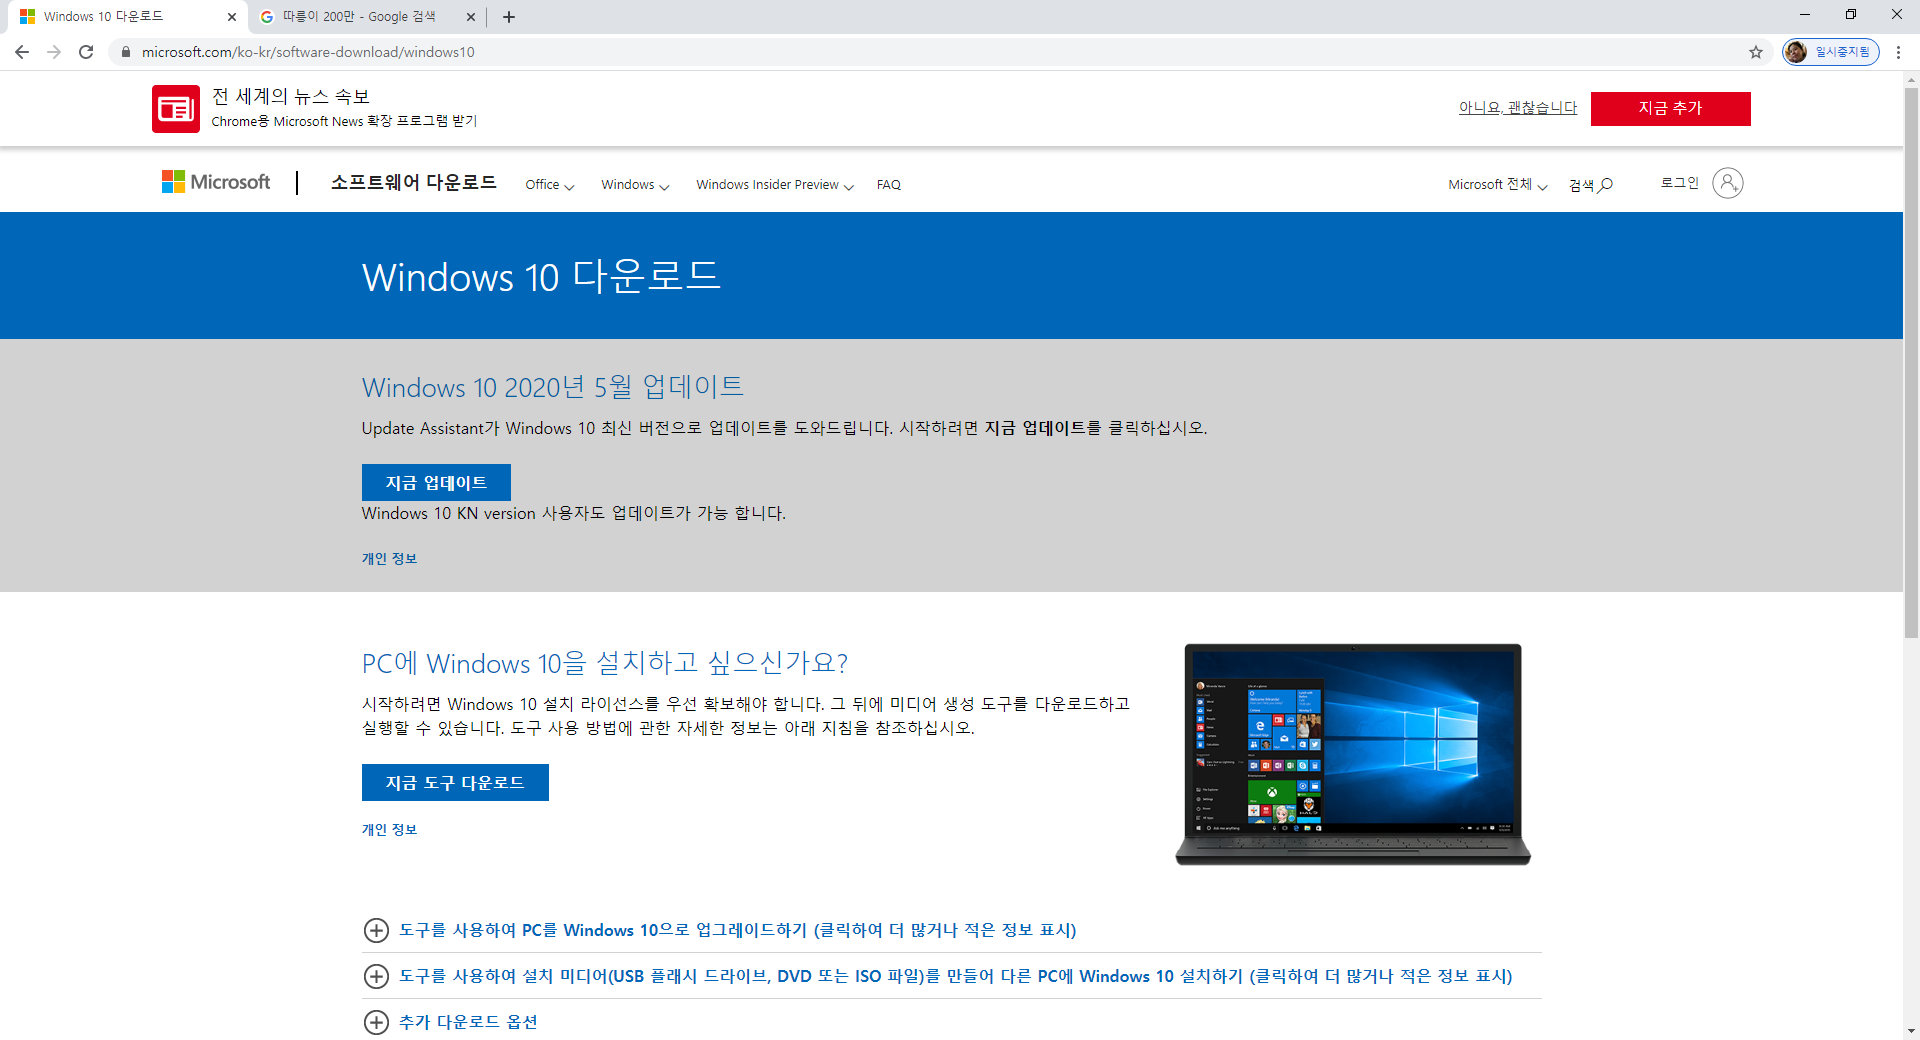Expand the upgrade PC instructions plus icon
The image size is (1920, 1040).
click(376, 930)
